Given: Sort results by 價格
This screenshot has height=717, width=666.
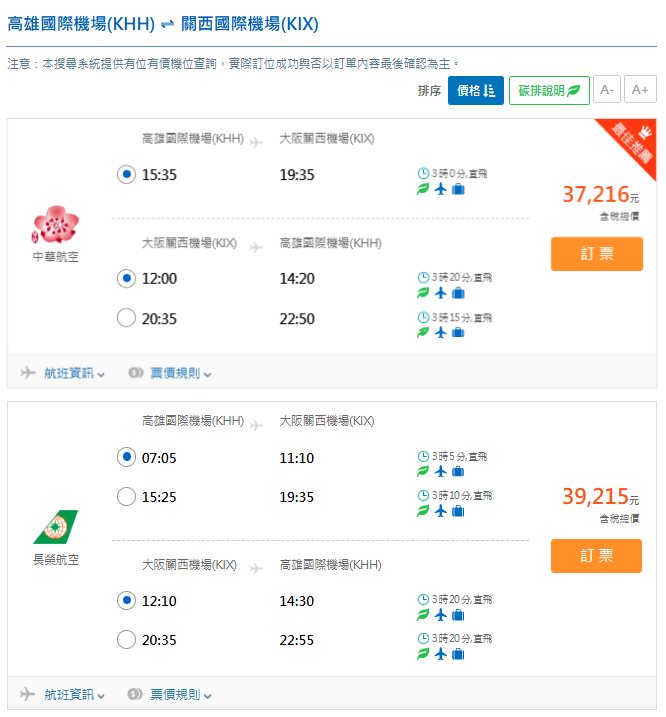Looking at the screenshot, I should pyautogui.click(x=475, y=91).
